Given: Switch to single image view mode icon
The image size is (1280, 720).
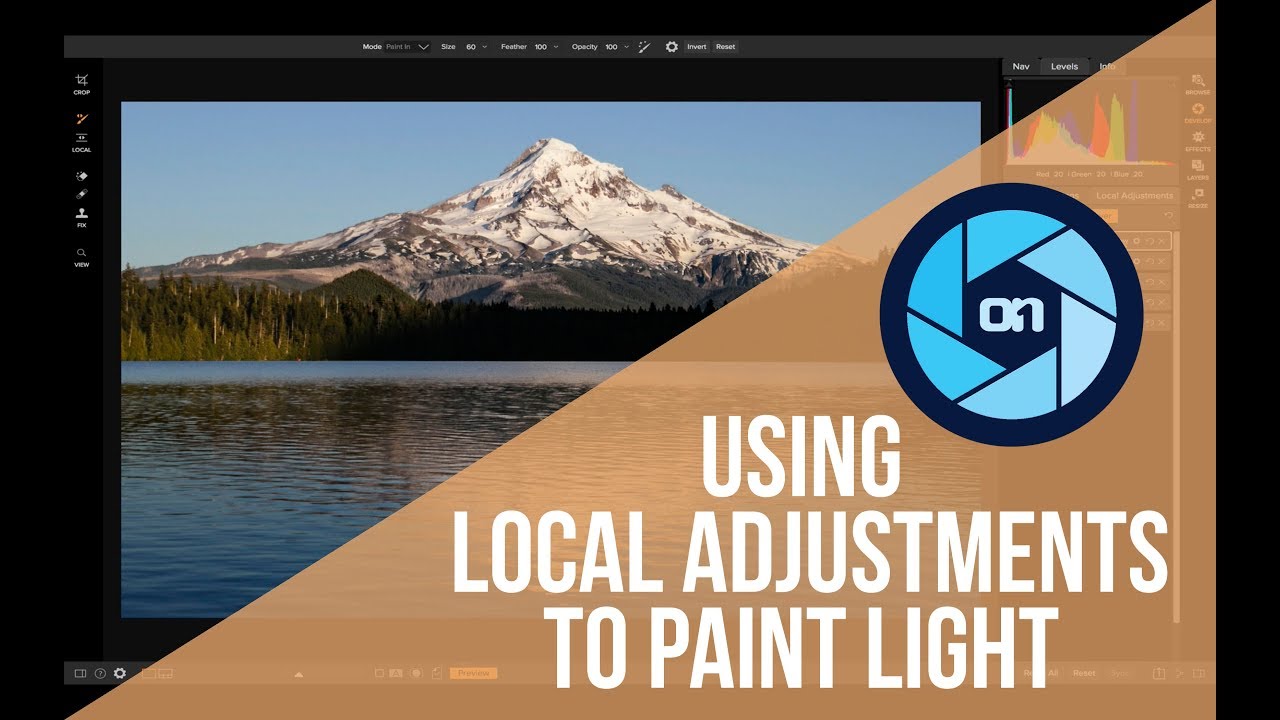Looking at the screenshot, I should point(148,674).
